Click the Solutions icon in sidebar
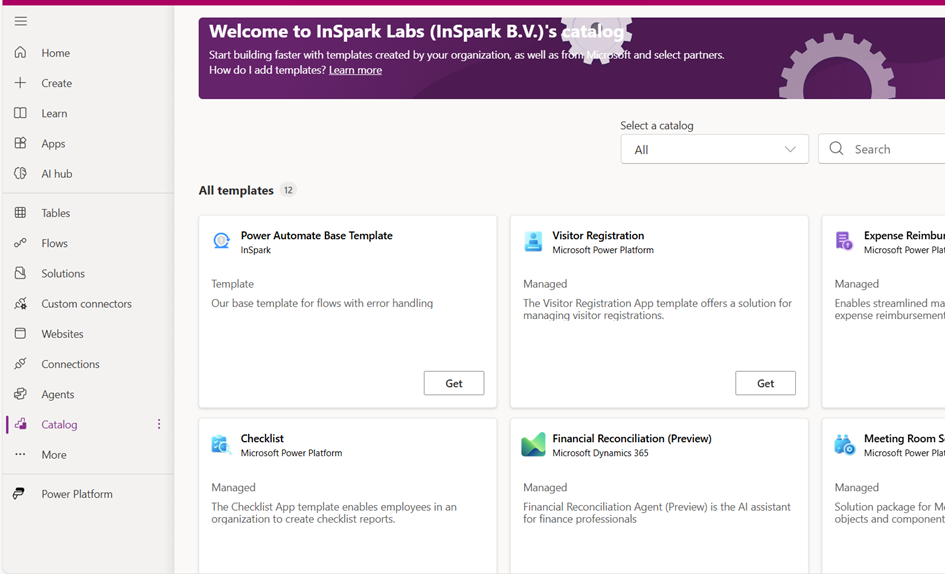The height and width of the screenshot is (574, 945). tap(20, 273)
